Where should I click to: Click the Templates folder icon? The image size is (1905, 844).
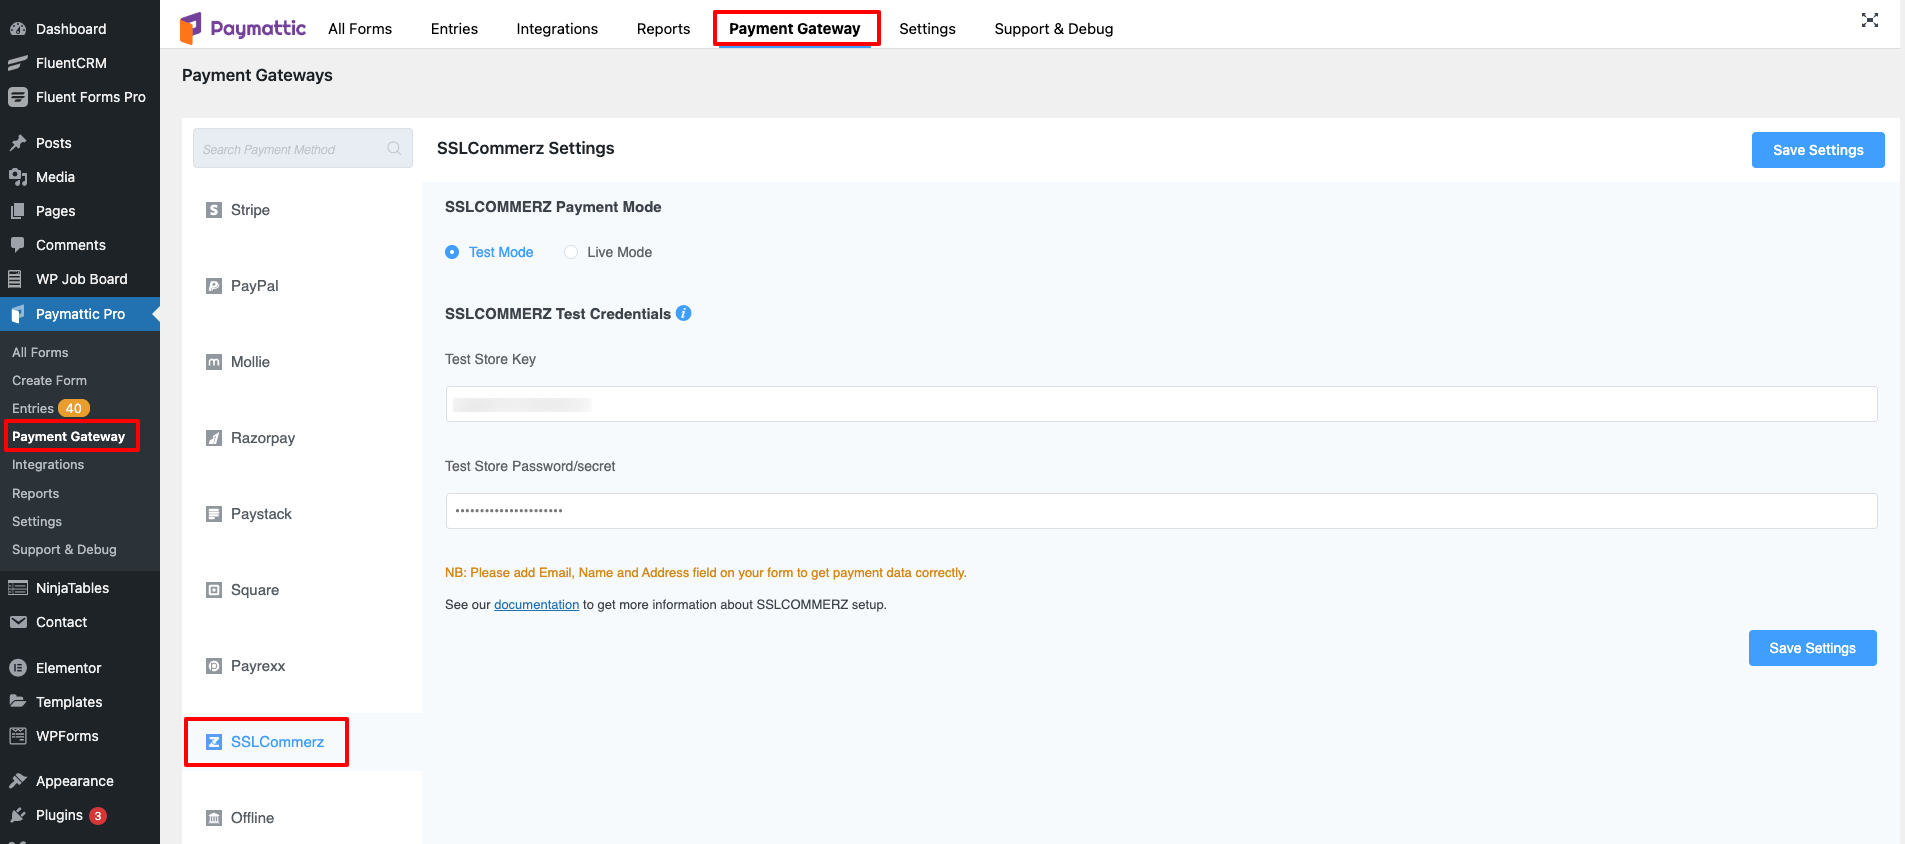click(17, 702)
